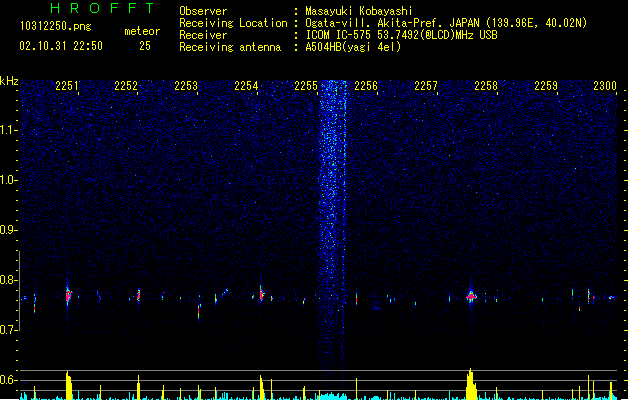Click the Receiving Location label

click(x=233, y=23)
